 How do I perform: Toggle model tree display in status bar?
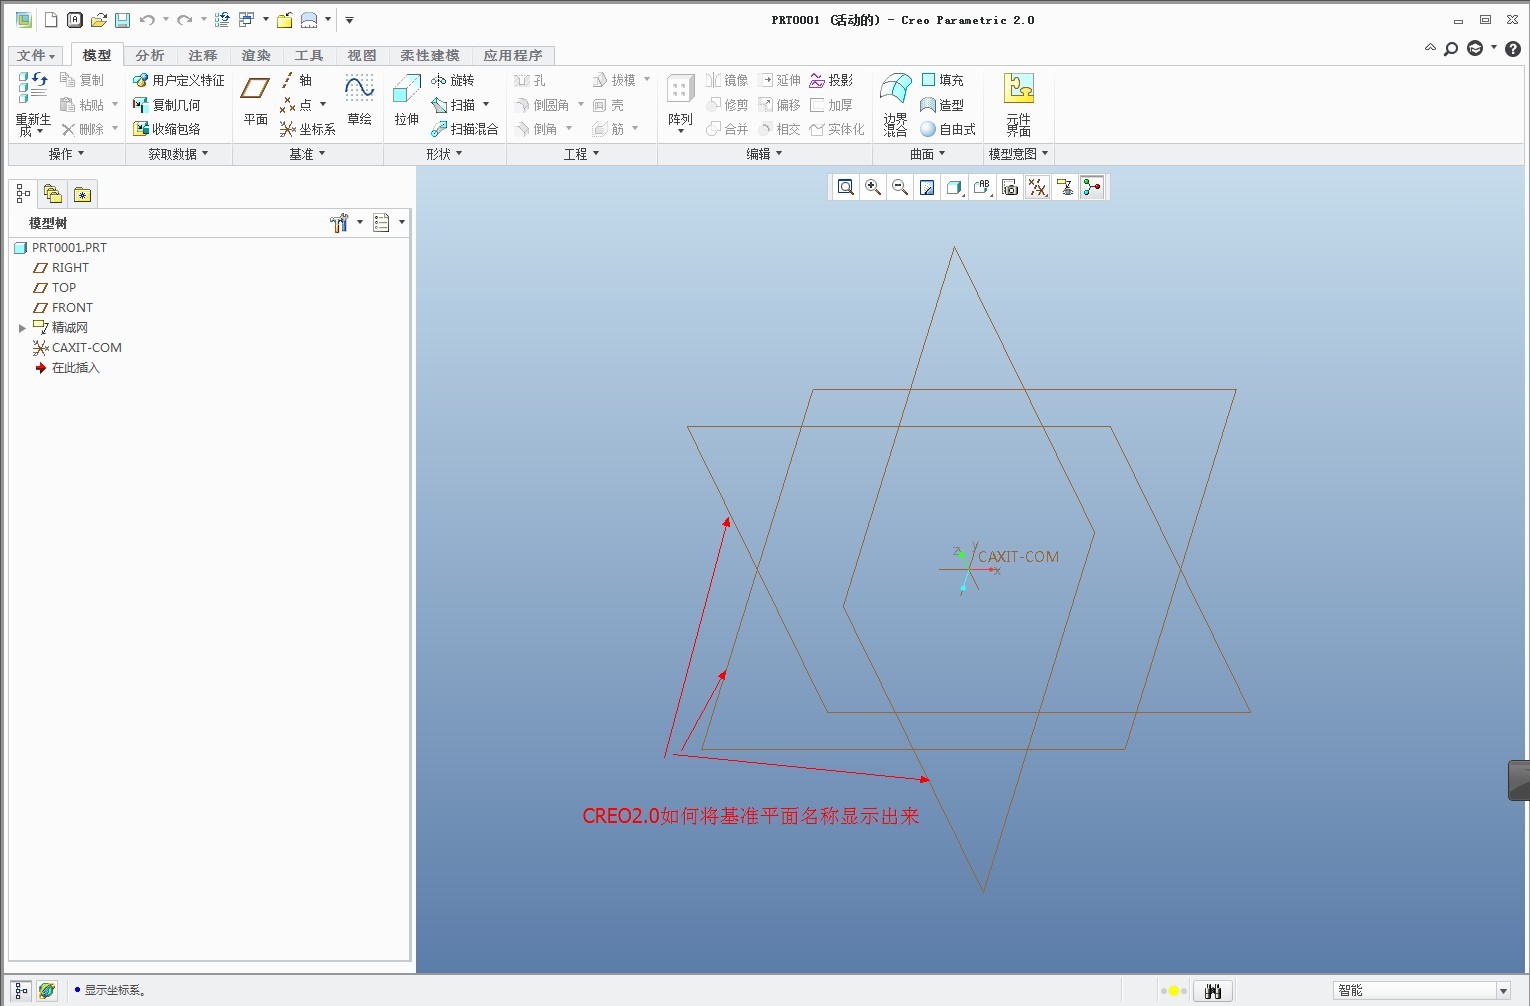click(x=21, y=990)
